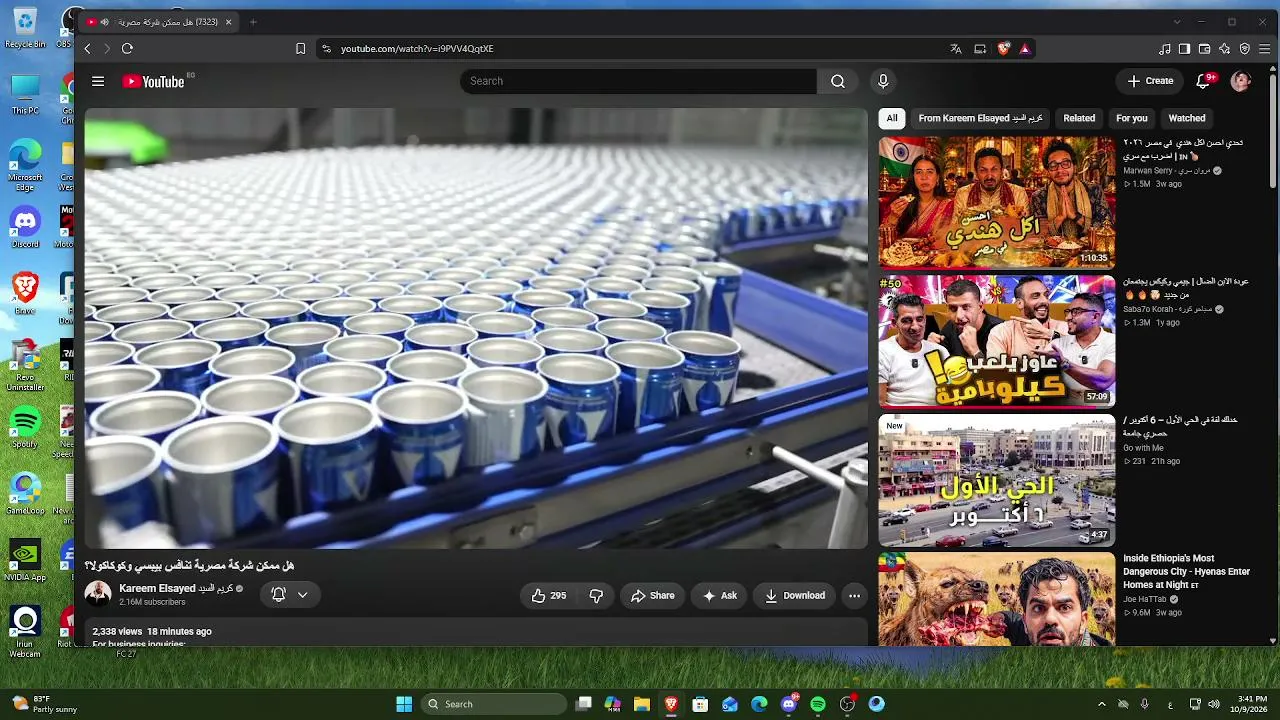This screenshot has height=720, width=1280.
Task: Open the Windows Start menu
Action: pos(404,704)
